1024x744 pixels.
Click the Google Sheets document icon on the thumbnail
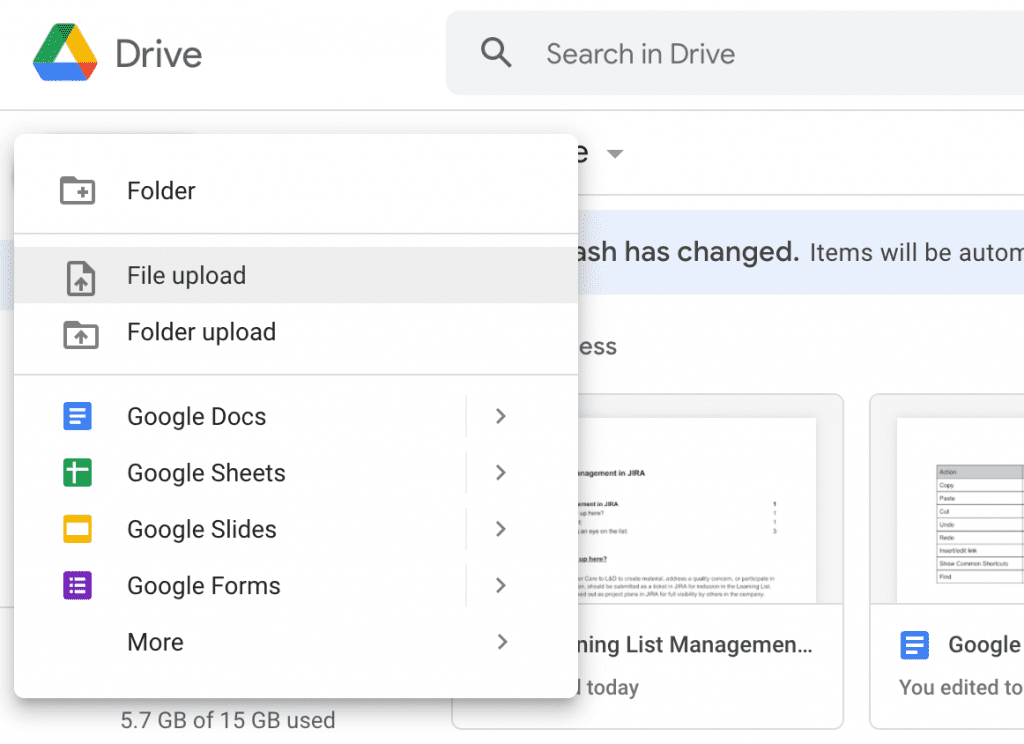coord(914,645)
